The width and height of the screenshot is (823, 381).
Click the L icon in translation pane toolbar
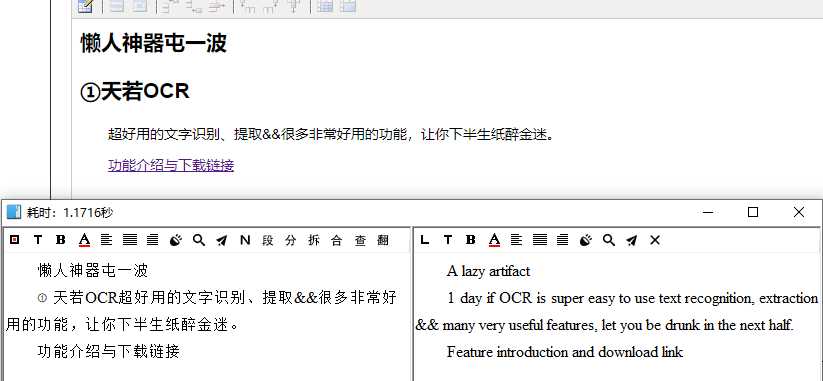[x=425, y=240]
